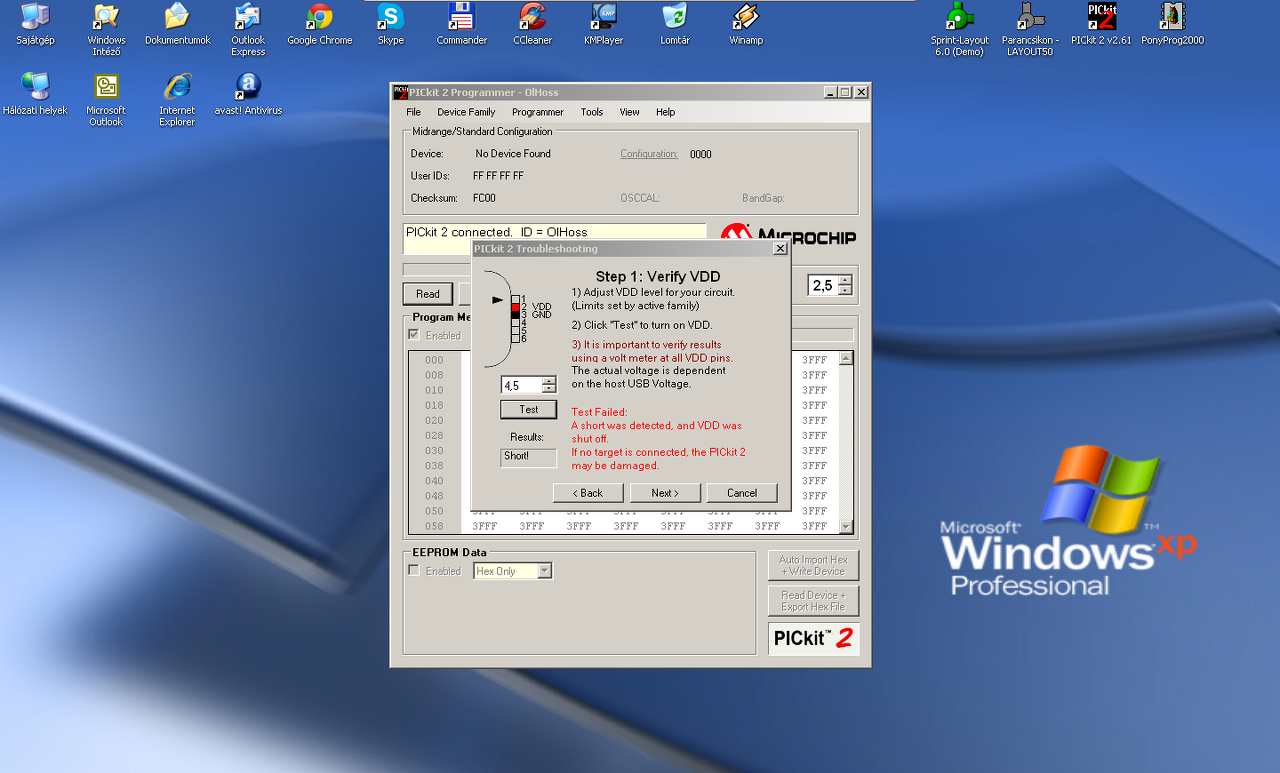Decrease the troubleshooting VDD value of 4,5
Image resolution: width=1280 pixels, height=773 pixels.
[549, 389]
